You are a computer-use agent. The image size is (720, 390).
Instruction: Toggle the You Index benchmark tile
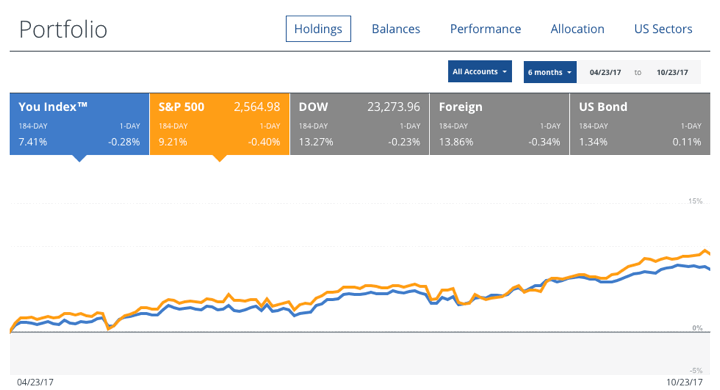[x=79, y=124]
